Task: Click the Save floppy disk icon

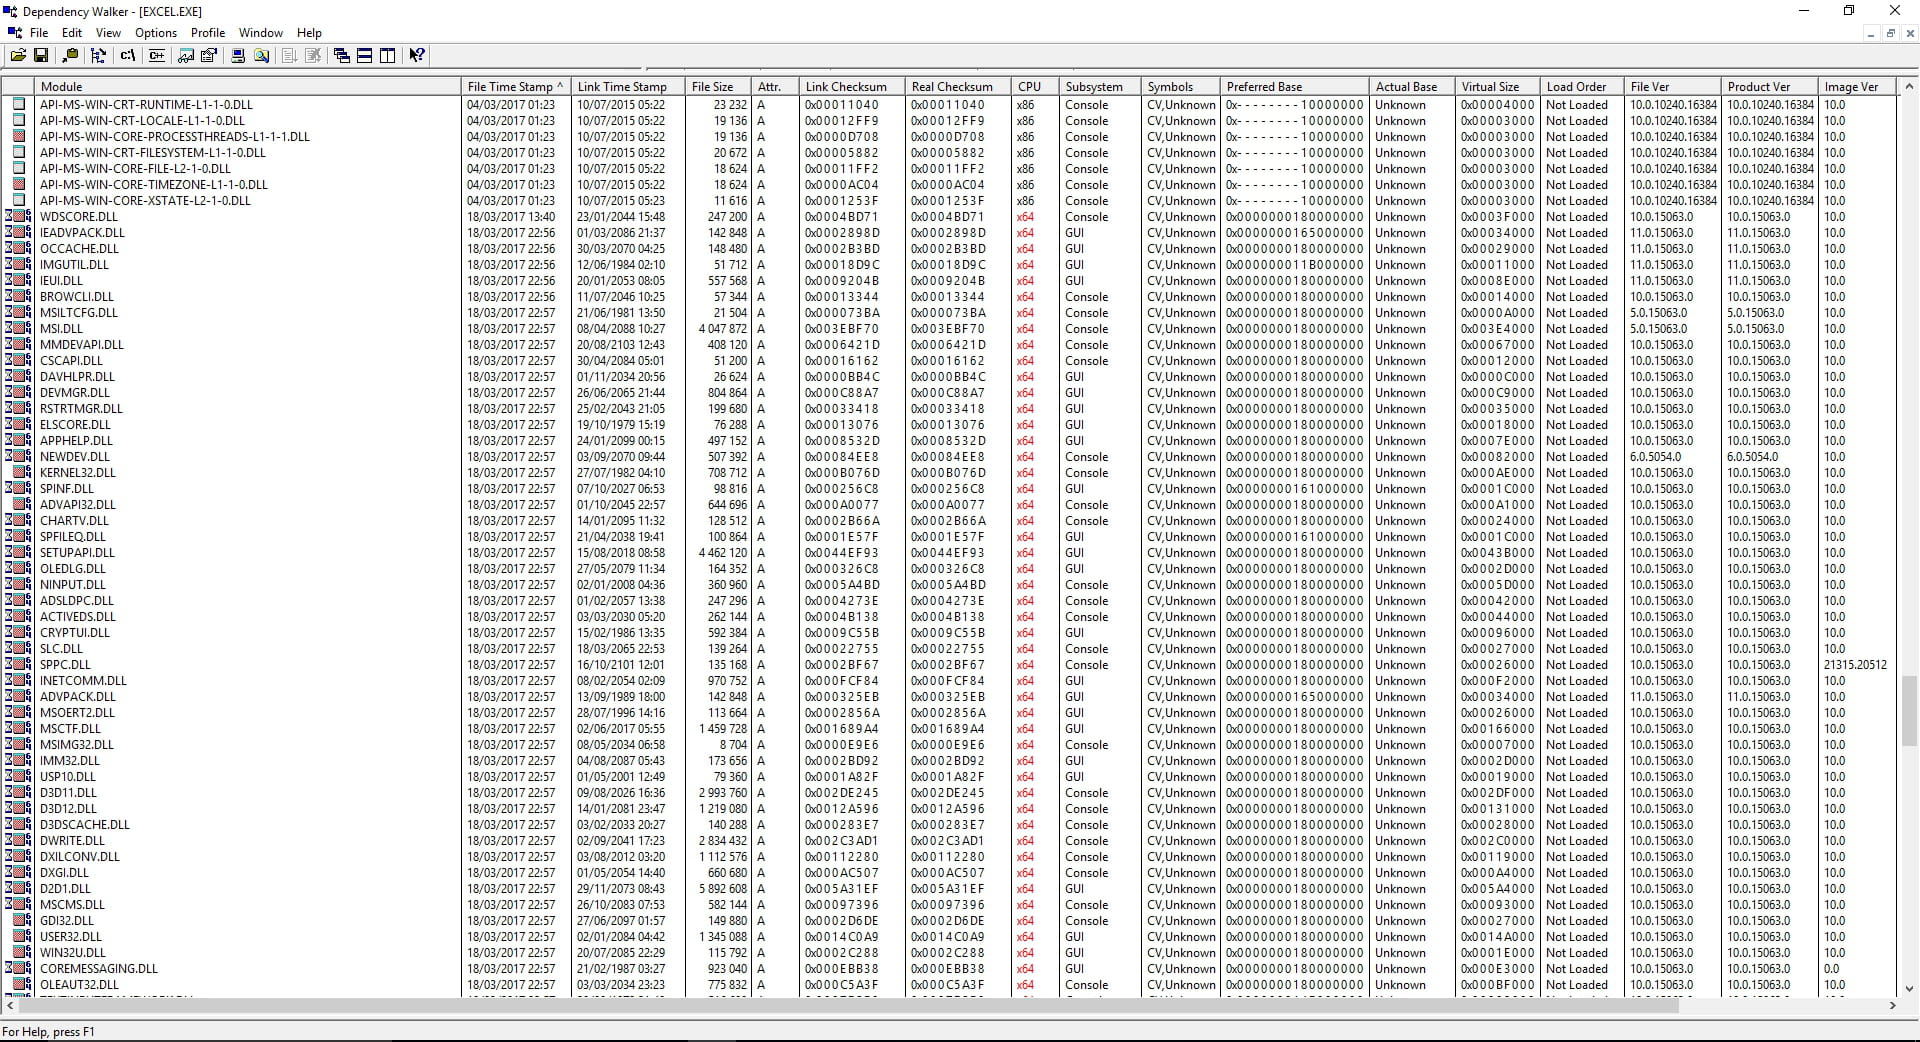Action: click(x=41, y=56)
